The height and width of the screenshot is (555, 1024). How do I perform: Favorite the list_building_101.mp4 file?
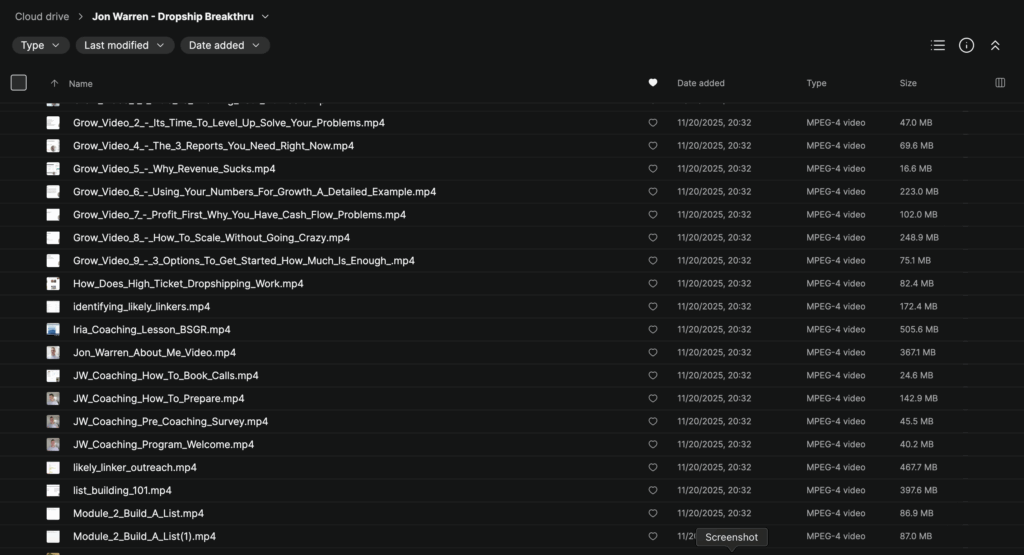(653, 491)
